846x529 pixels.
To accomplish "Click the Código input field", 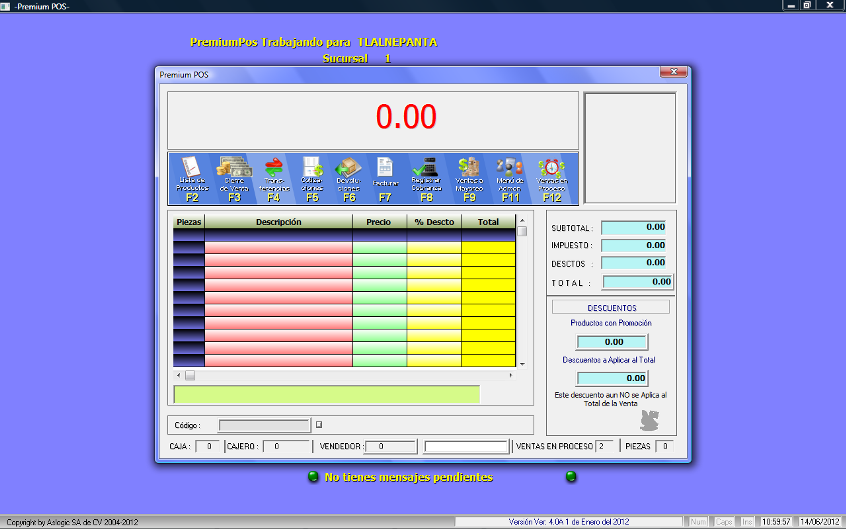I will [264, 425].
